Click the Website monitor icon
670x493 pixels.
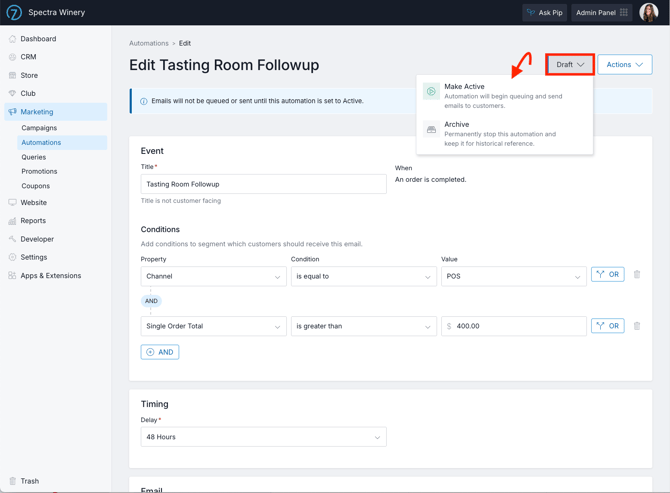point(12,202)
